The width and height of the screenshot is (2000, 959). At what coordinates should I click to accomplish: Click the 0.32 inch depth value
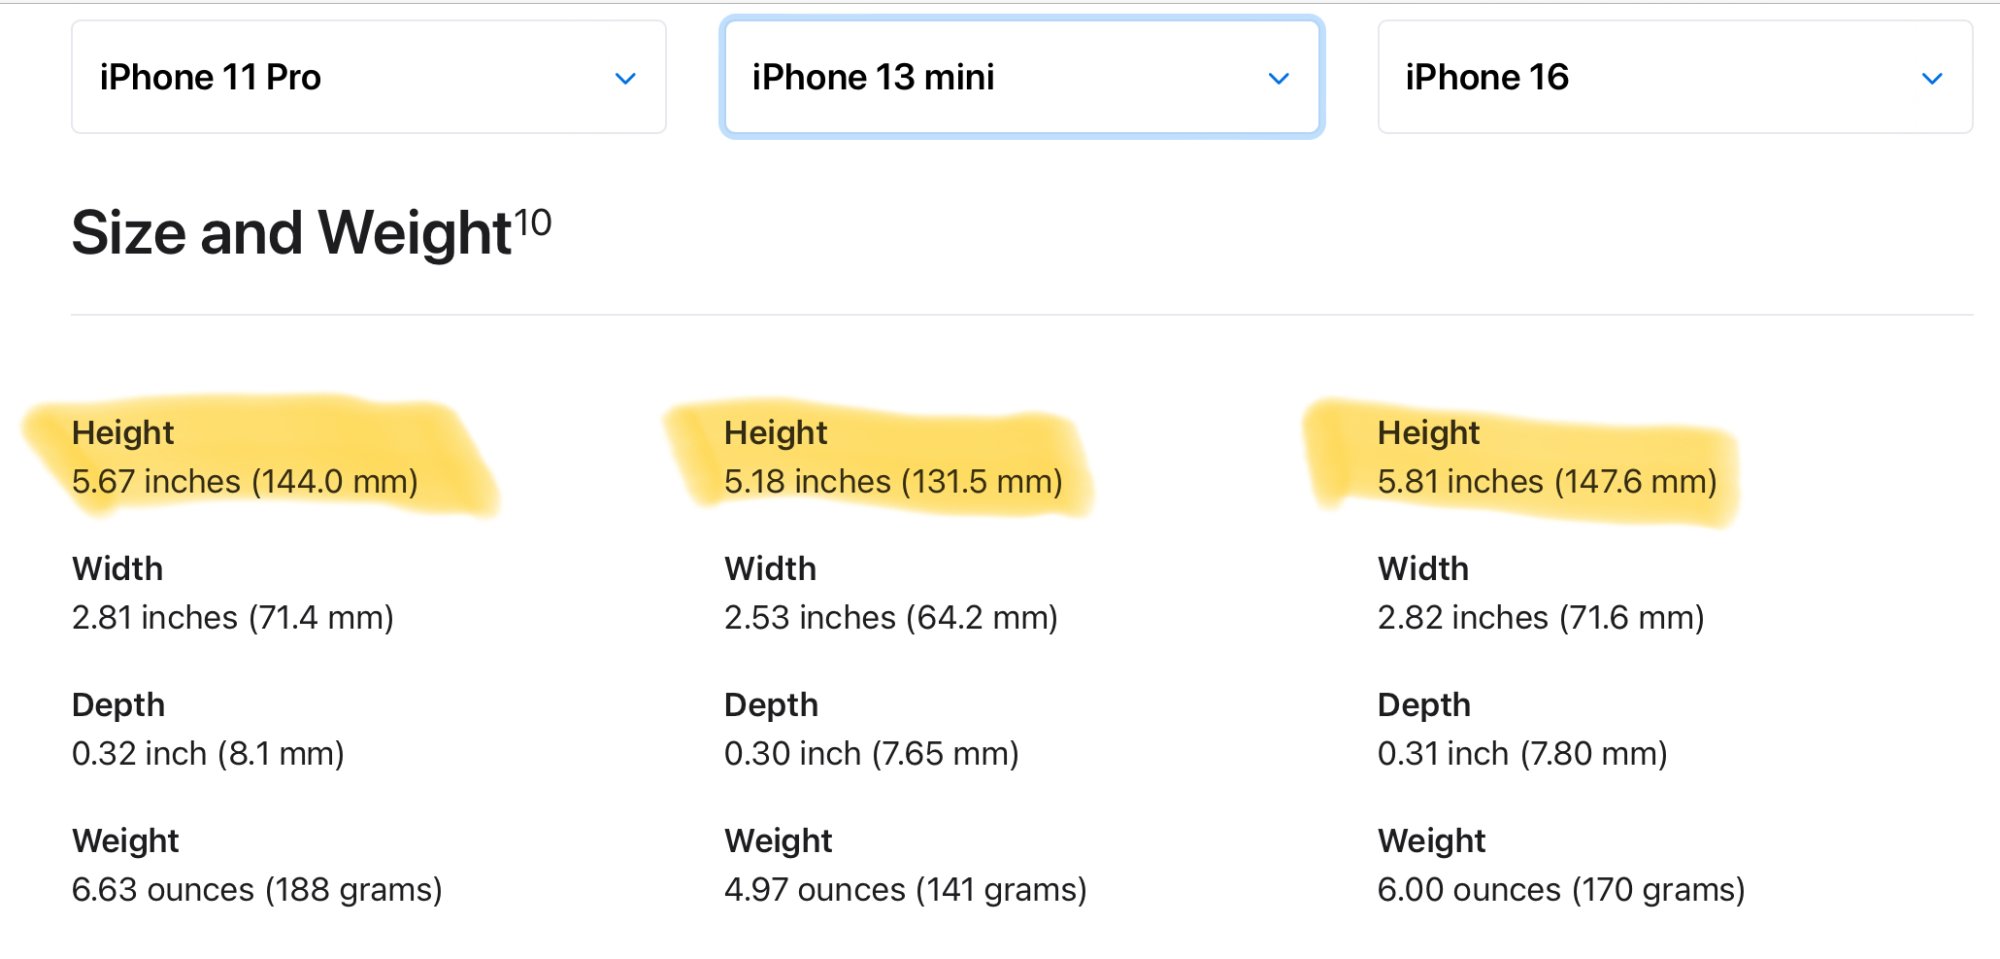click(x=208, y=754)
